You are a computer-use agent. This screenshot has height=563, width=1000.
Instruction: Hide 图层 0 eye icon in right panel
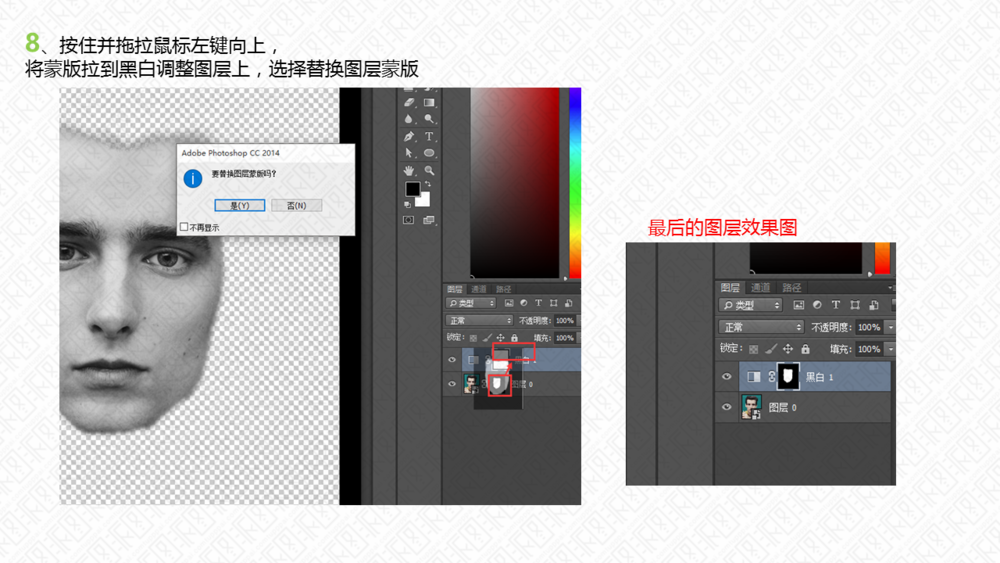(x=726, y=407)
